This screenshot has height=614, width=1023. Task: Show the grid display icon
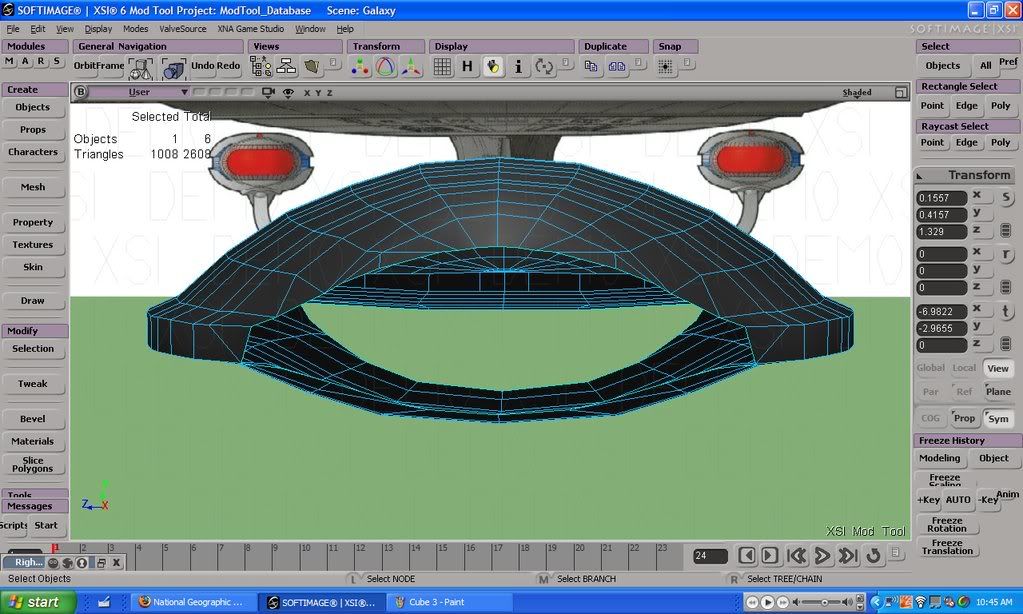coord(442,67)
